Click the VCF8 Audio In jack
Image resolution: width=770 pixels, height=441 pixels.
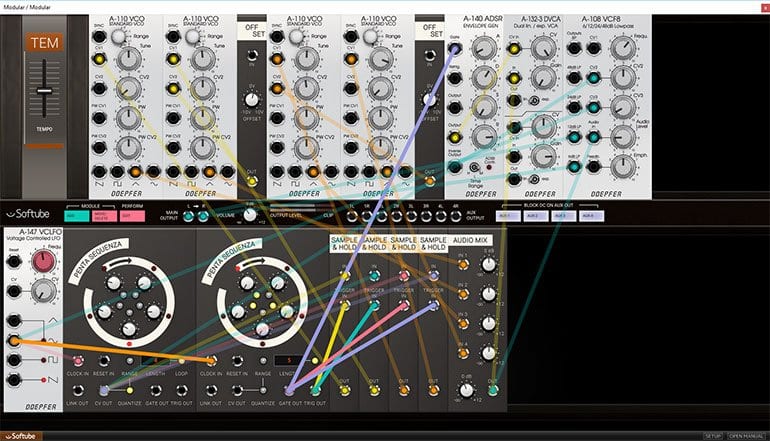click(593, 137)
